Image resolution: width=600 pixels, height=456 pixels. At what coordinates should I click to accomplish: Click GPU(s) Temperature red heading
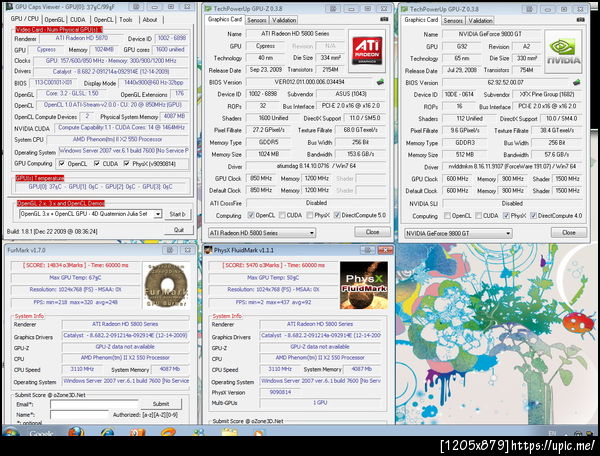[40, 178]
